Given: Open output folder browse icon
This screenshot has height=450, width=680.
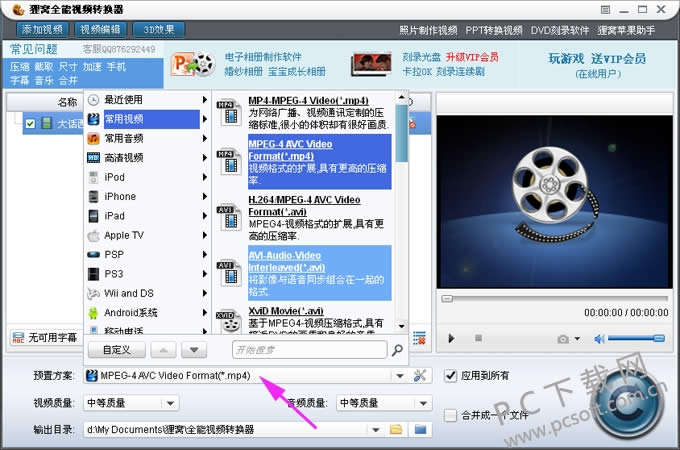Looking at the screenshot, I should point(396,429).
